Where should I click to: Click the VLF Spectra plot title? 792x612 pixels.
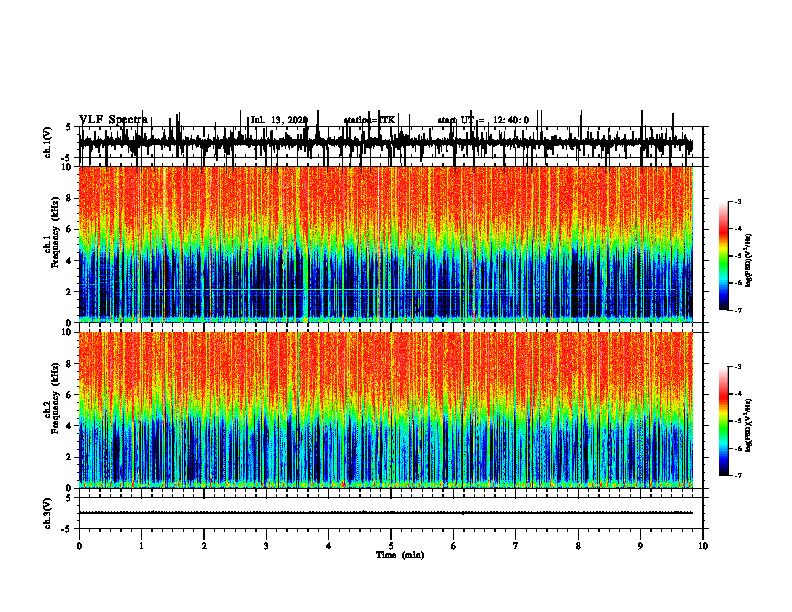tap(114, 119)
